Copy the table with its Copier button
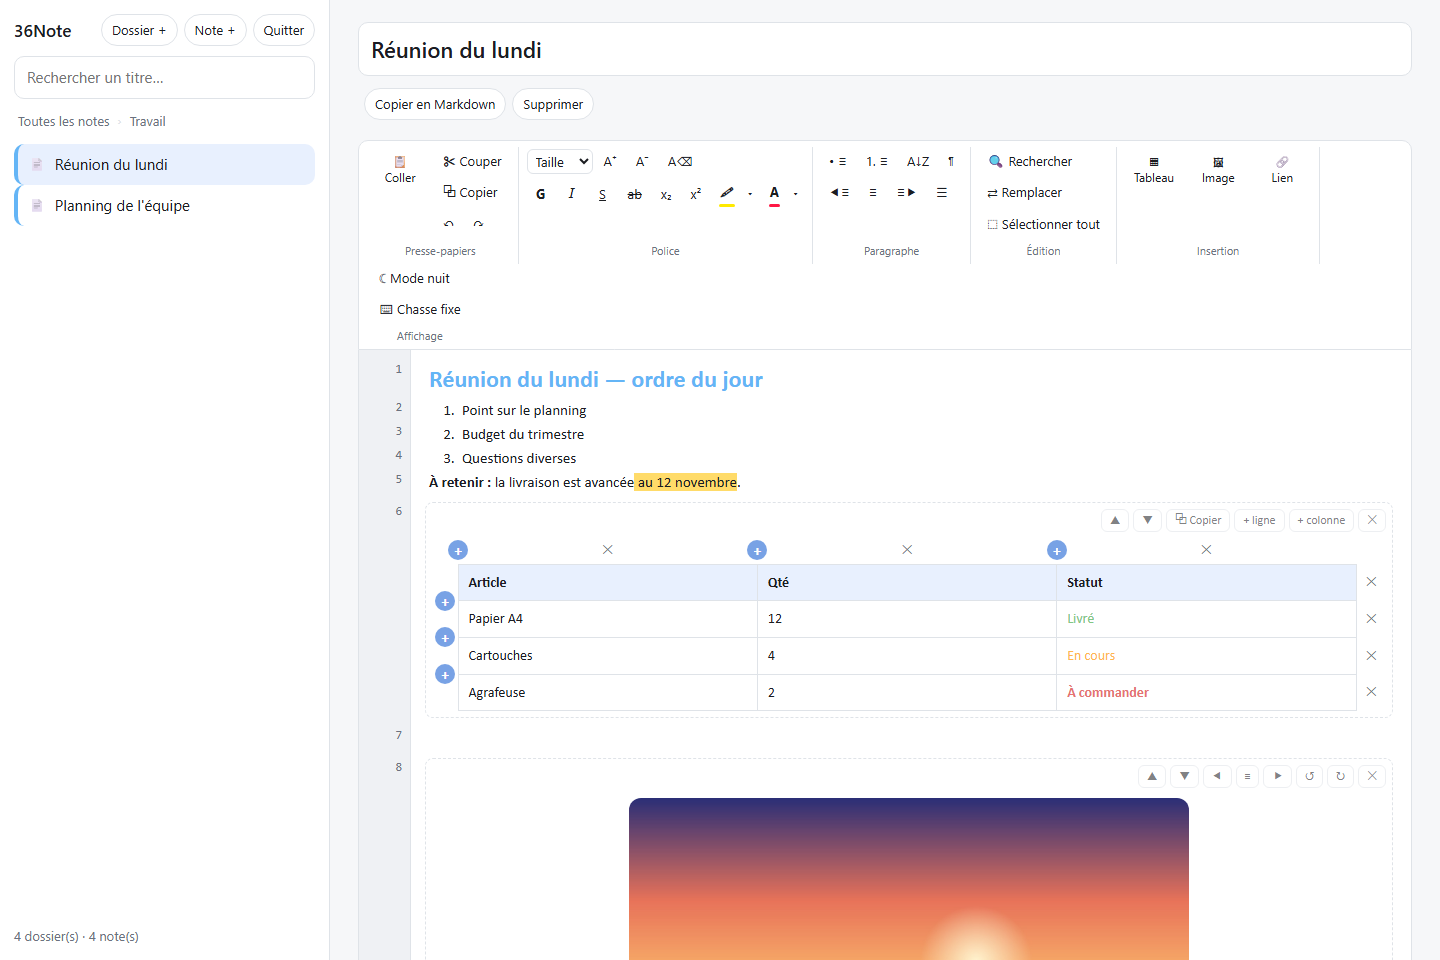 (x=1198, y=520)
